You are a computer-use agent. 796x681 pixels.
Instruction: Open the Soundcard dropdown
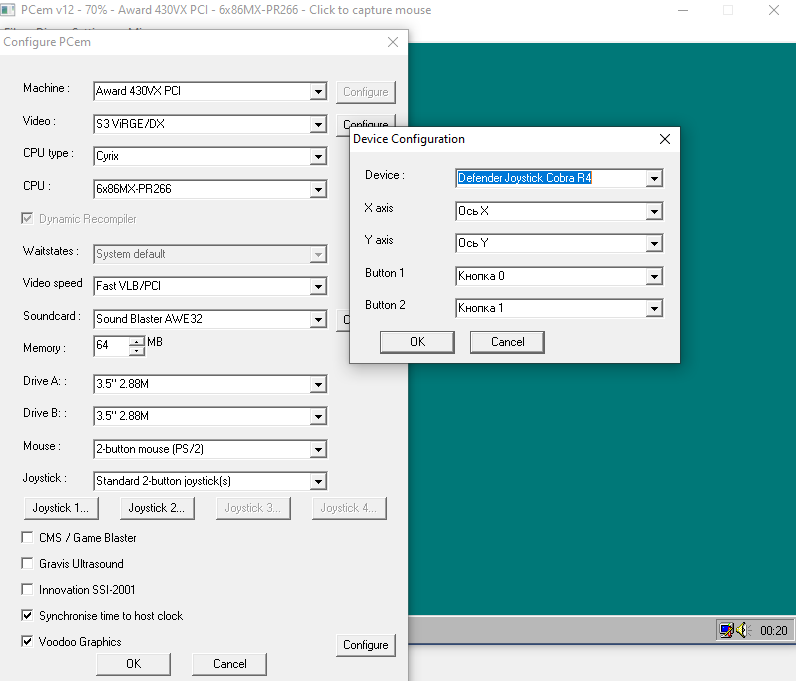coord(318,319)
